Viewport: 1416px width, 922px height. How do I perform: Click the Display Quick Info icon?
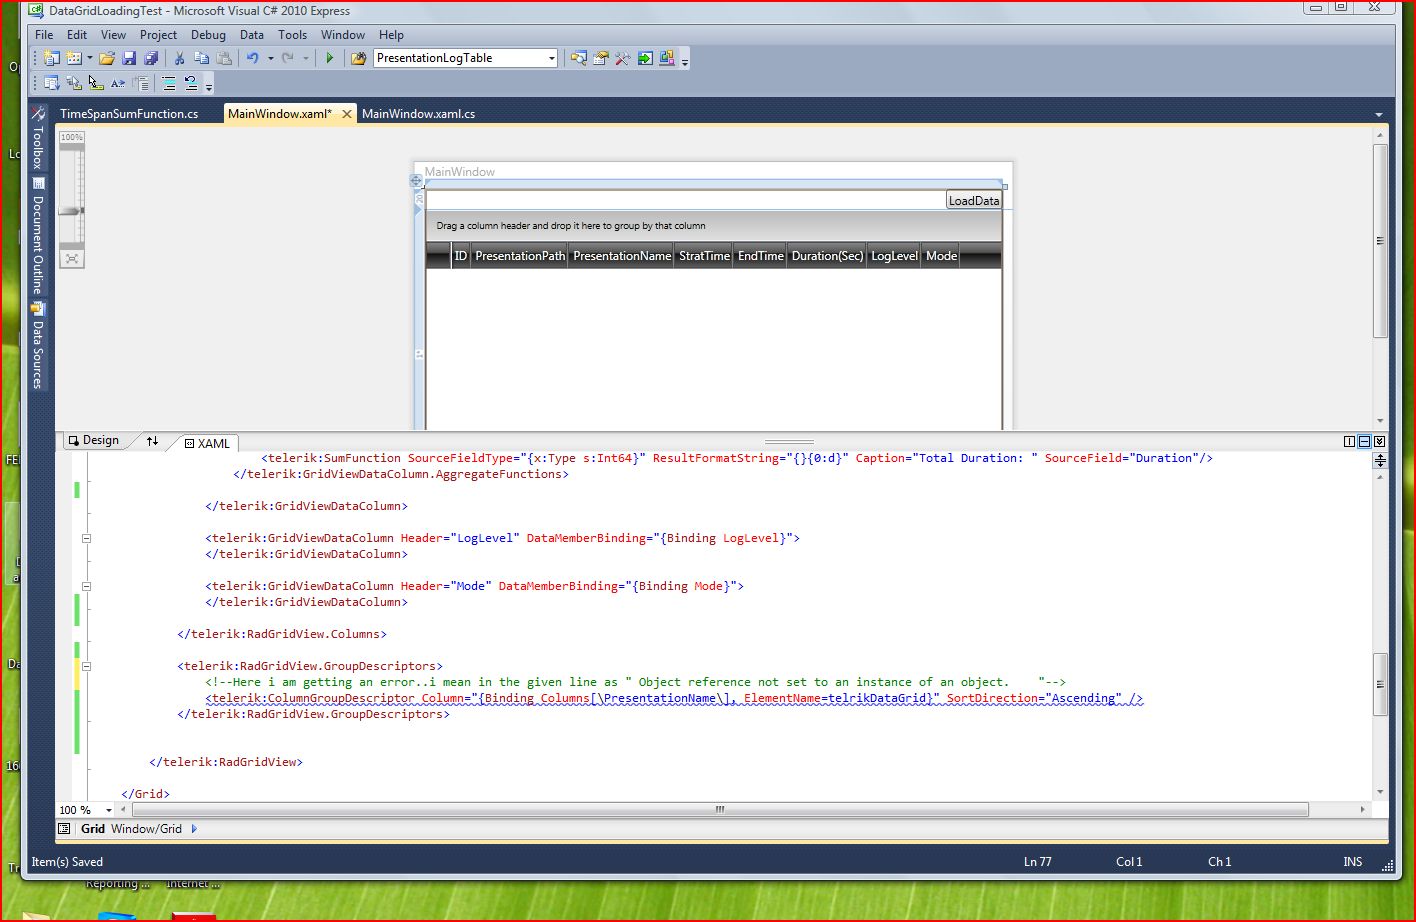coord(96,84)
